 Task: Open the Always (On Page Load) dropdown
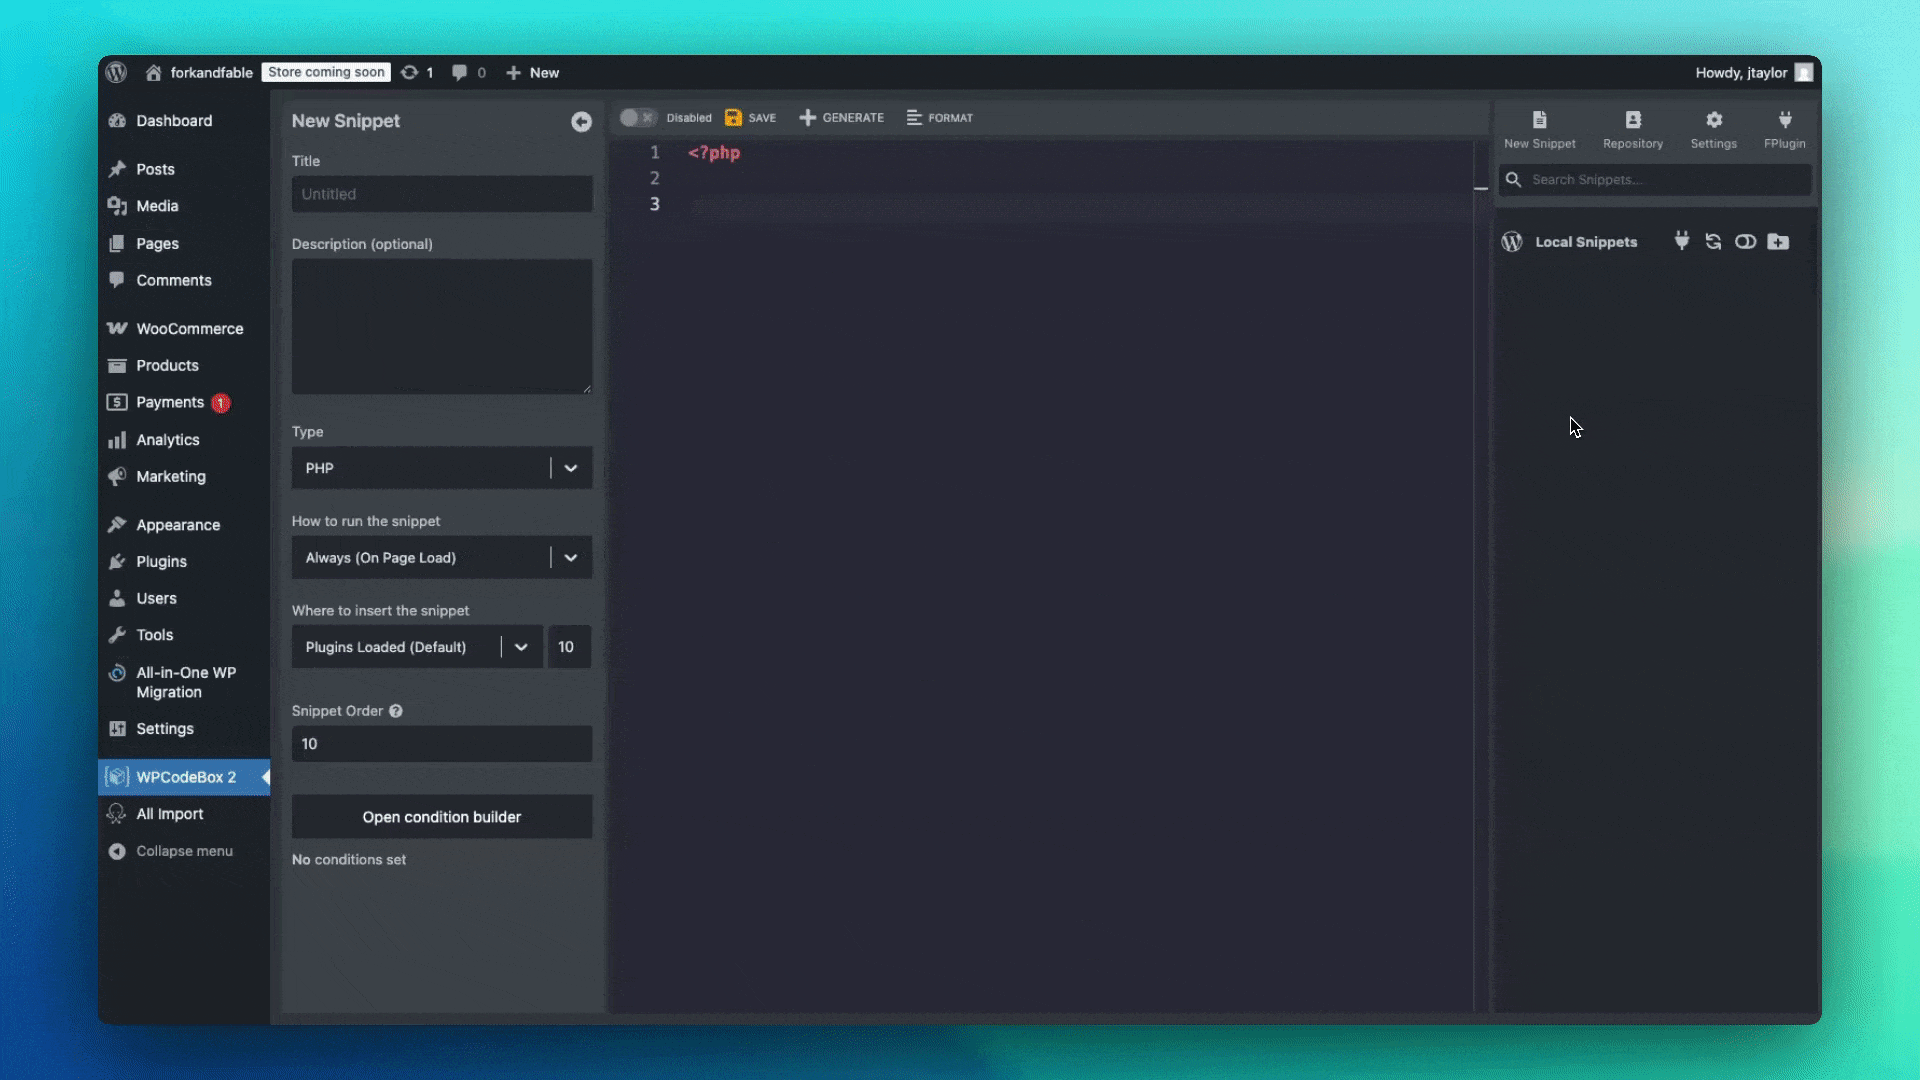click(570, 558)
